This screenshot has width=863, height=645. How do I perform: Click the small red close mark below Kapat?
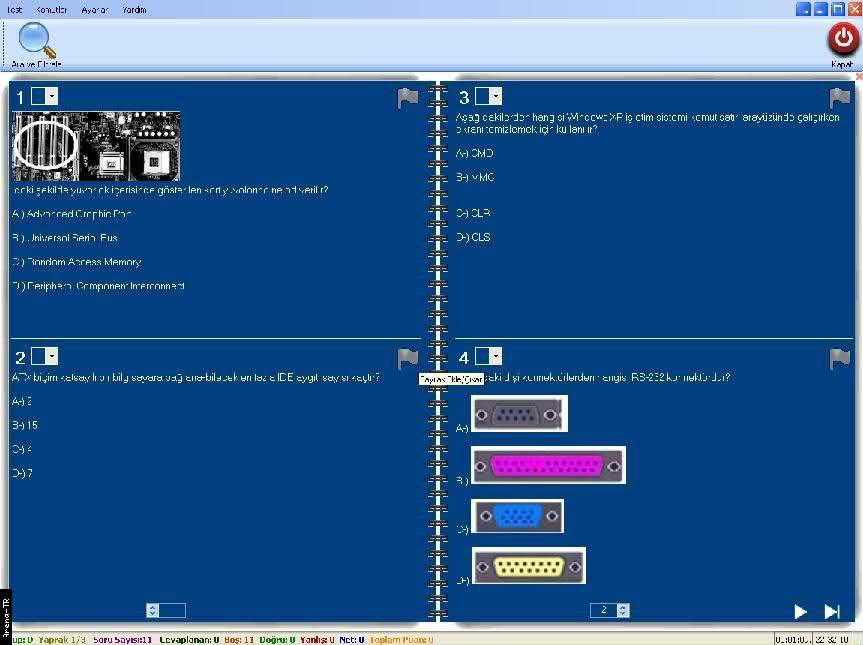[859, 76]
